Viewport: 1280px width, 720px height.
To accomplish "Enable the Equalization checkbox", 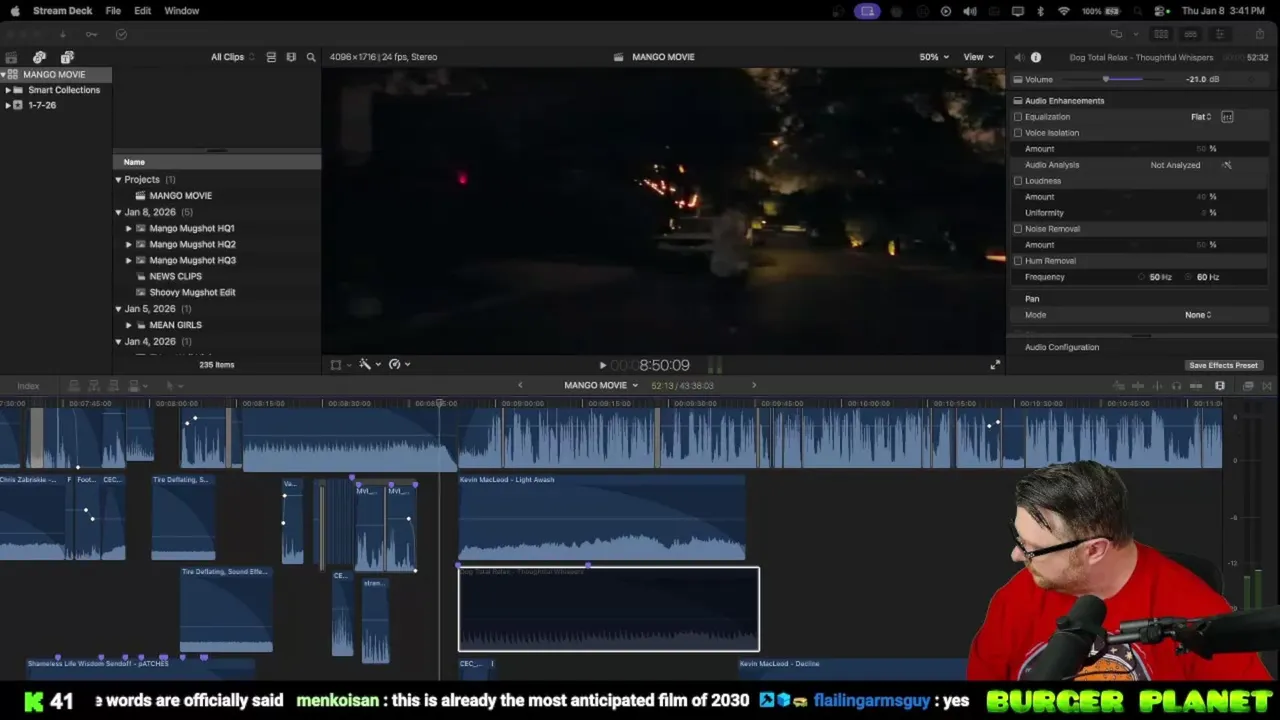I will point(1018,117).
